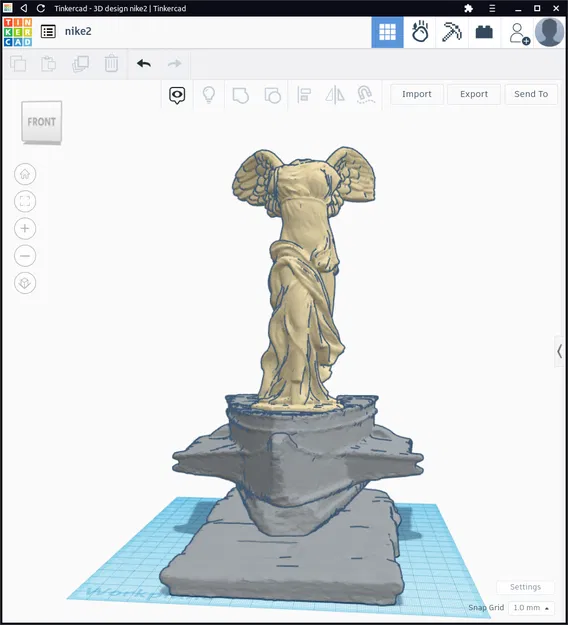This screenshot has height=625, width=568.
Task: Go back with the browser back arrow
Action: click(24, 8)
